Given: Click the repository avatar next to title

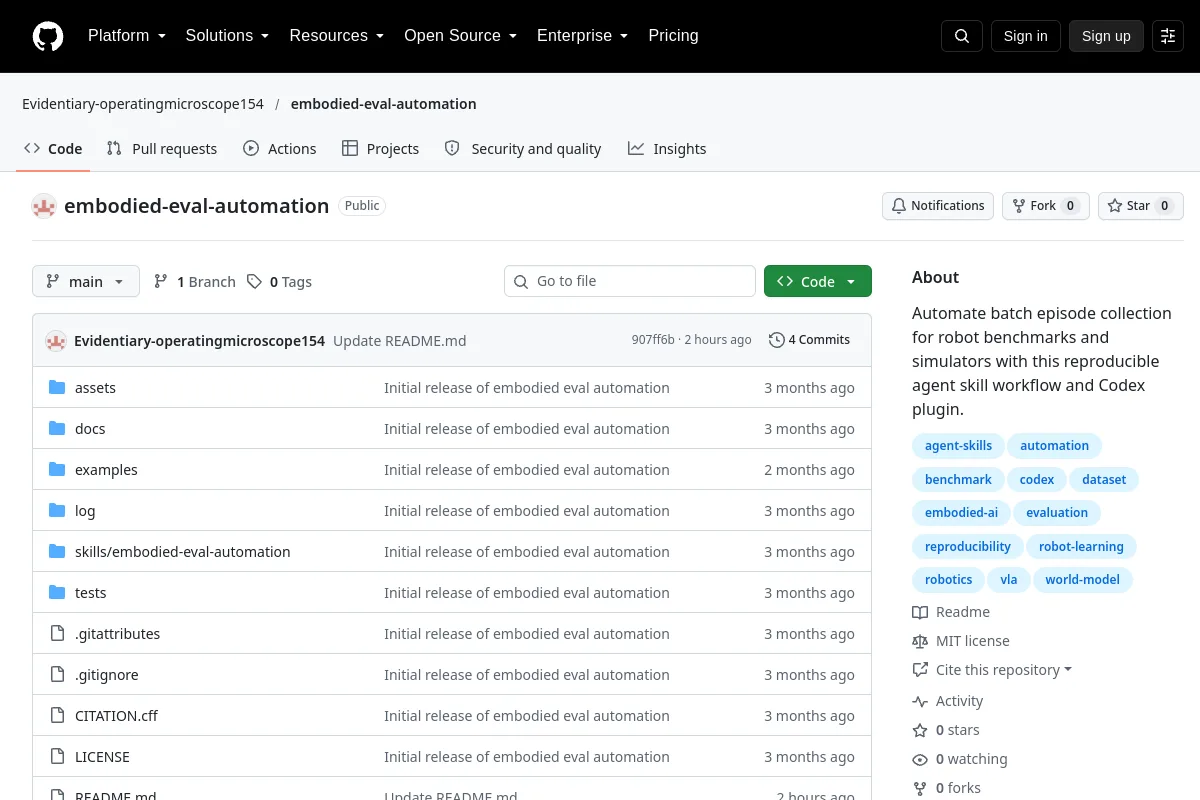Looking at the screenshot, I should (x=44, y=206).
